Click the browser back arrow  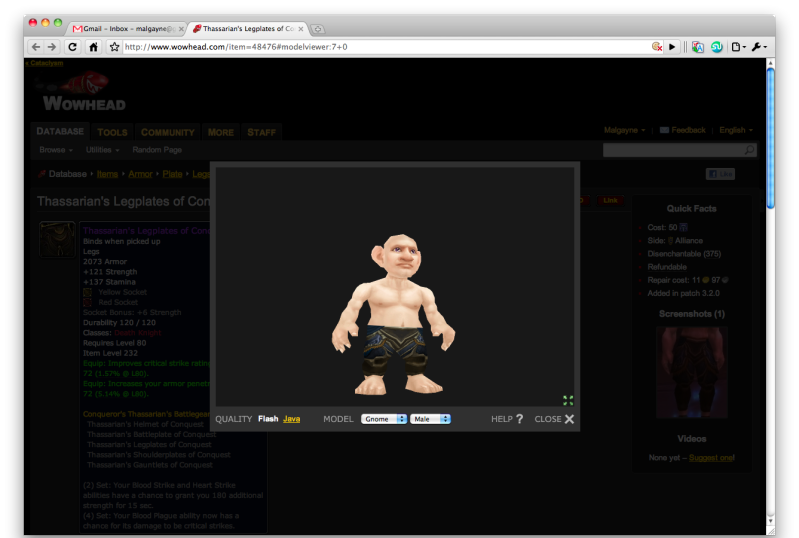pyautogui.click(x=36, y=47)
